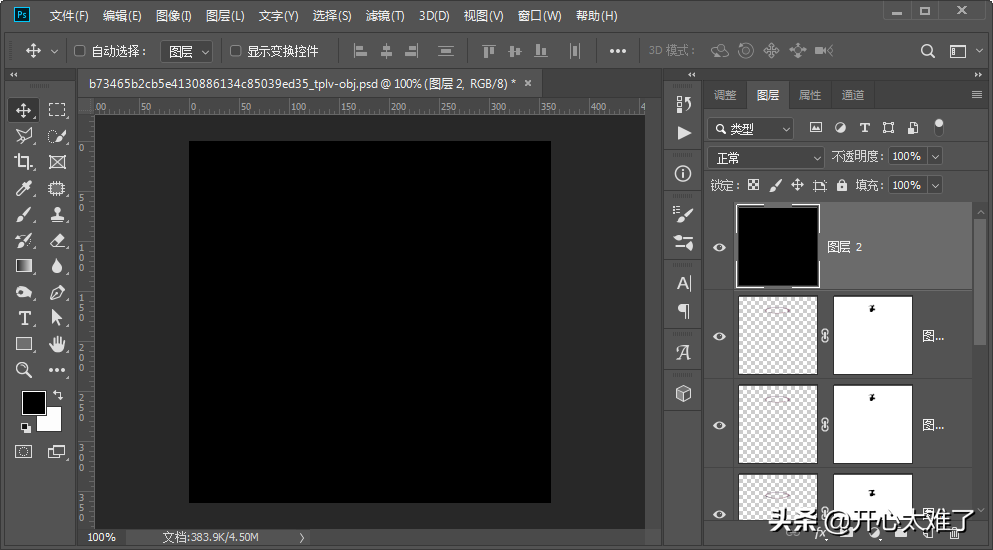Image resolution: width=993 pixels, height=550 pixels.
Task: Select the Polygonal Lasso tool
Action: [23, 136]
